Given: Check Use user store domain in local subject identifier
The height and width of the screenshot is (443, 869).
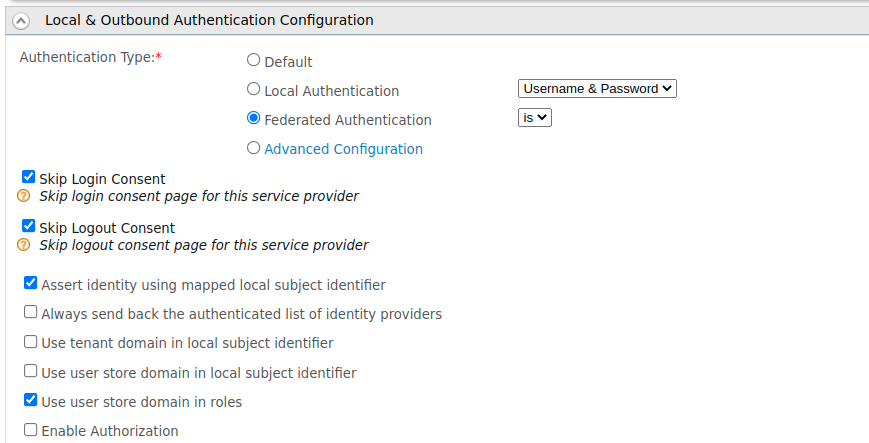Looking at the screenshot, I should tap(30, 370).
